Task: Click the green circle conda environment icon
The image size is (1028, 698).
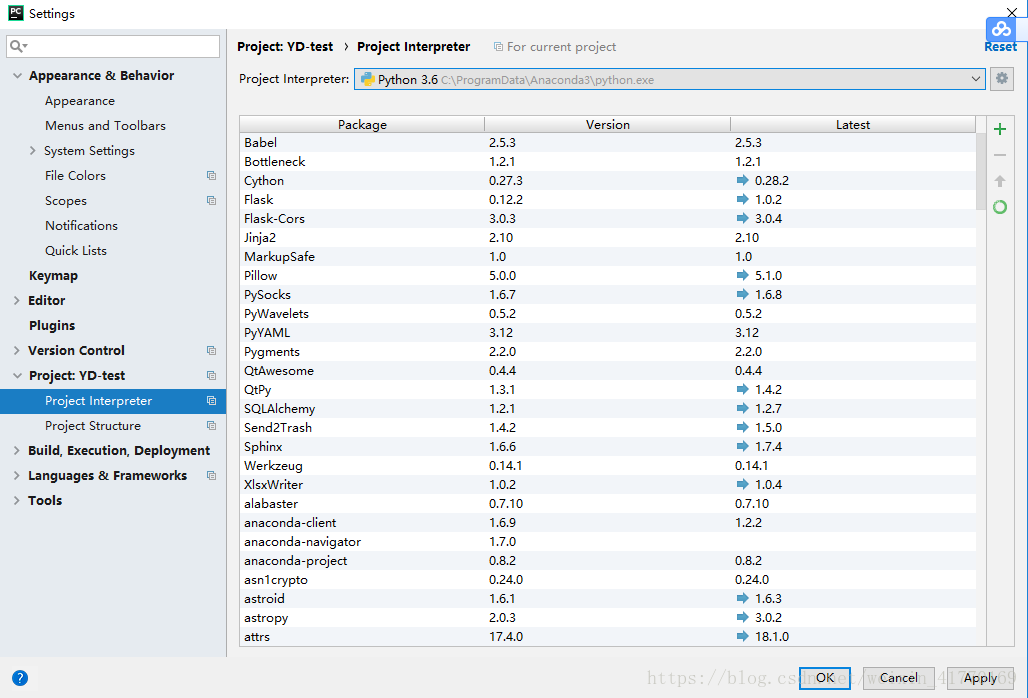Action: (x=999, y=207)
